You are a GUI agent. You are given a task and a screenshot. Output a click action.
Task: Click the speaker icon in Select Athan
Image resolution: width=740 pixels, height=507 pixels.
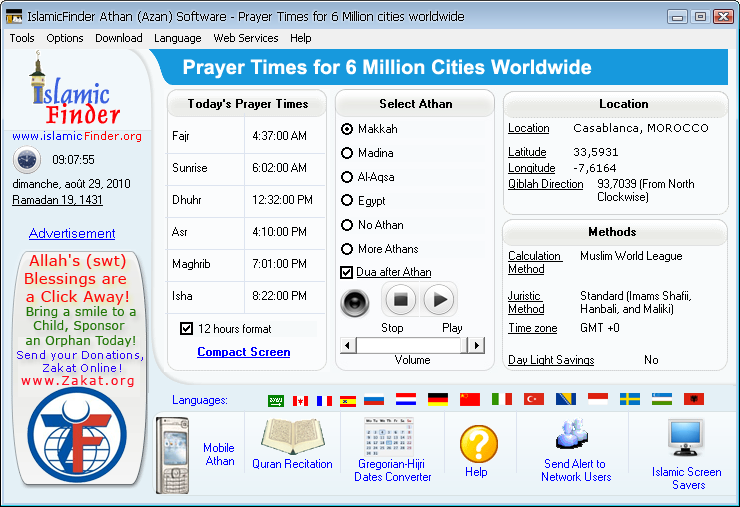tap(355, 302)
